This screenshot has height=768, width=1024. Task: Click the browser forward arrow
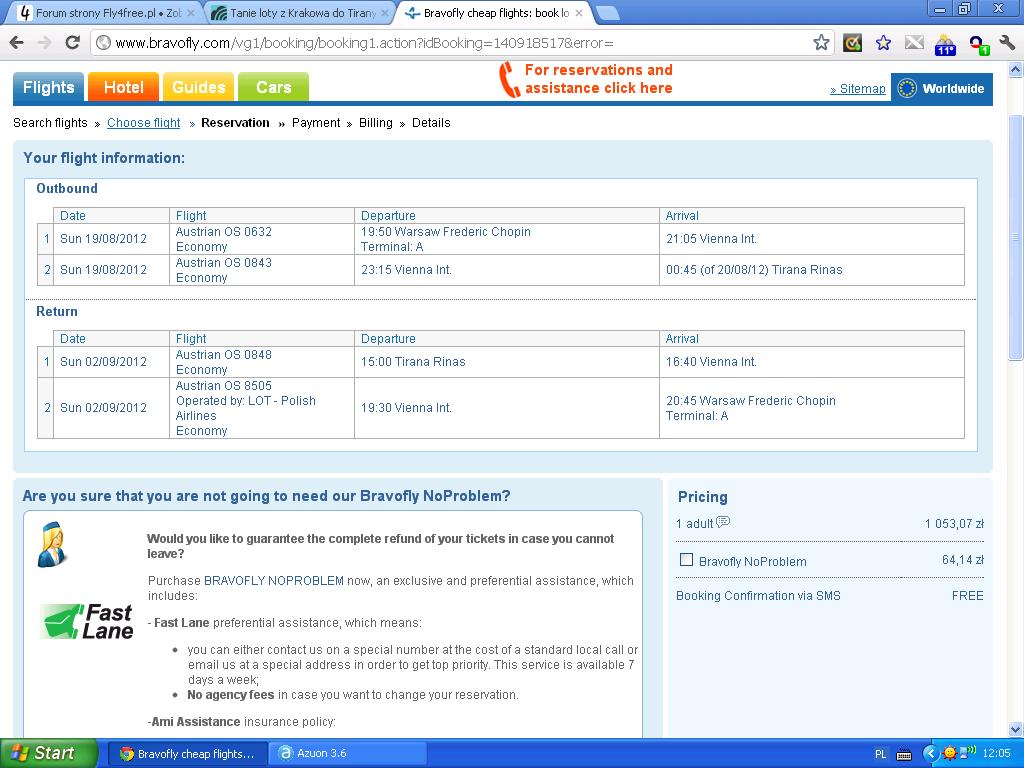point(44,43)
